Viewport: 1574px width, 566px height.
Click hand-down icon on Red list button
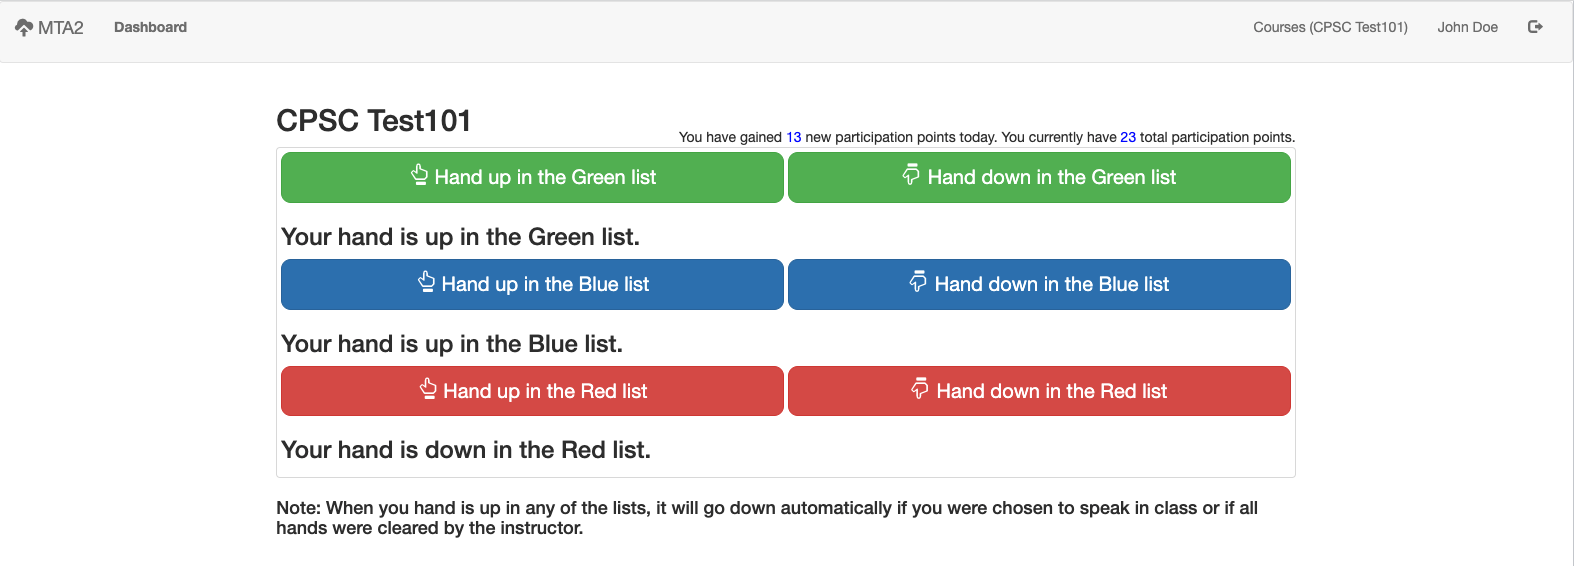(x=920, y=389)
